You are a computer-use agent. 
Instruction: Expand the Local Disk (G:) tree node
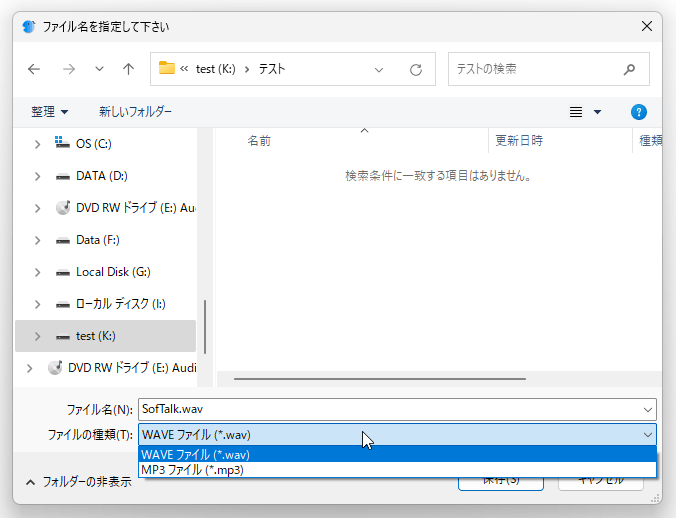[38, 272]
